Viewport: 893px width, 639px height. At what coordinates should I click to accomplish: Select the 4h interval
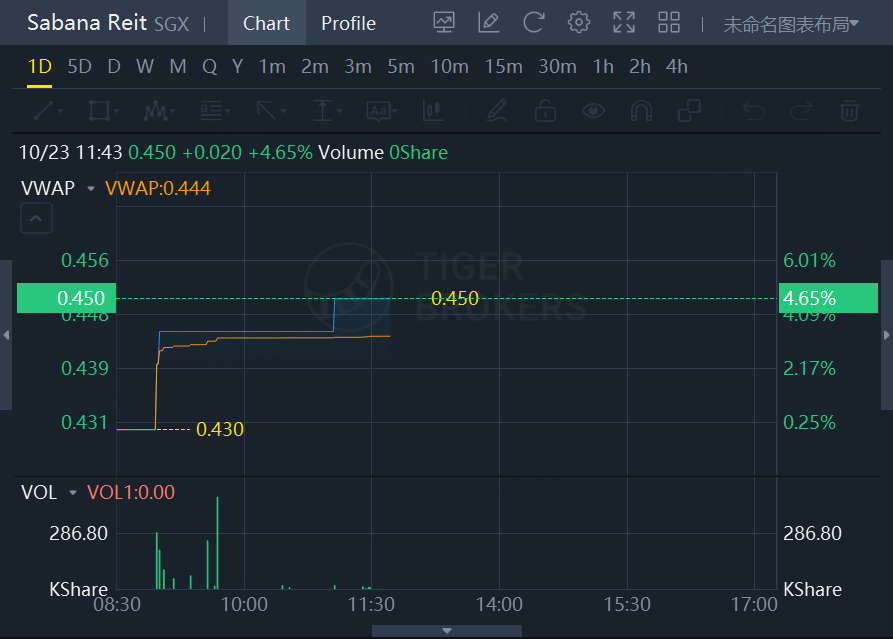pyautogui.click(x=677, y=67)
